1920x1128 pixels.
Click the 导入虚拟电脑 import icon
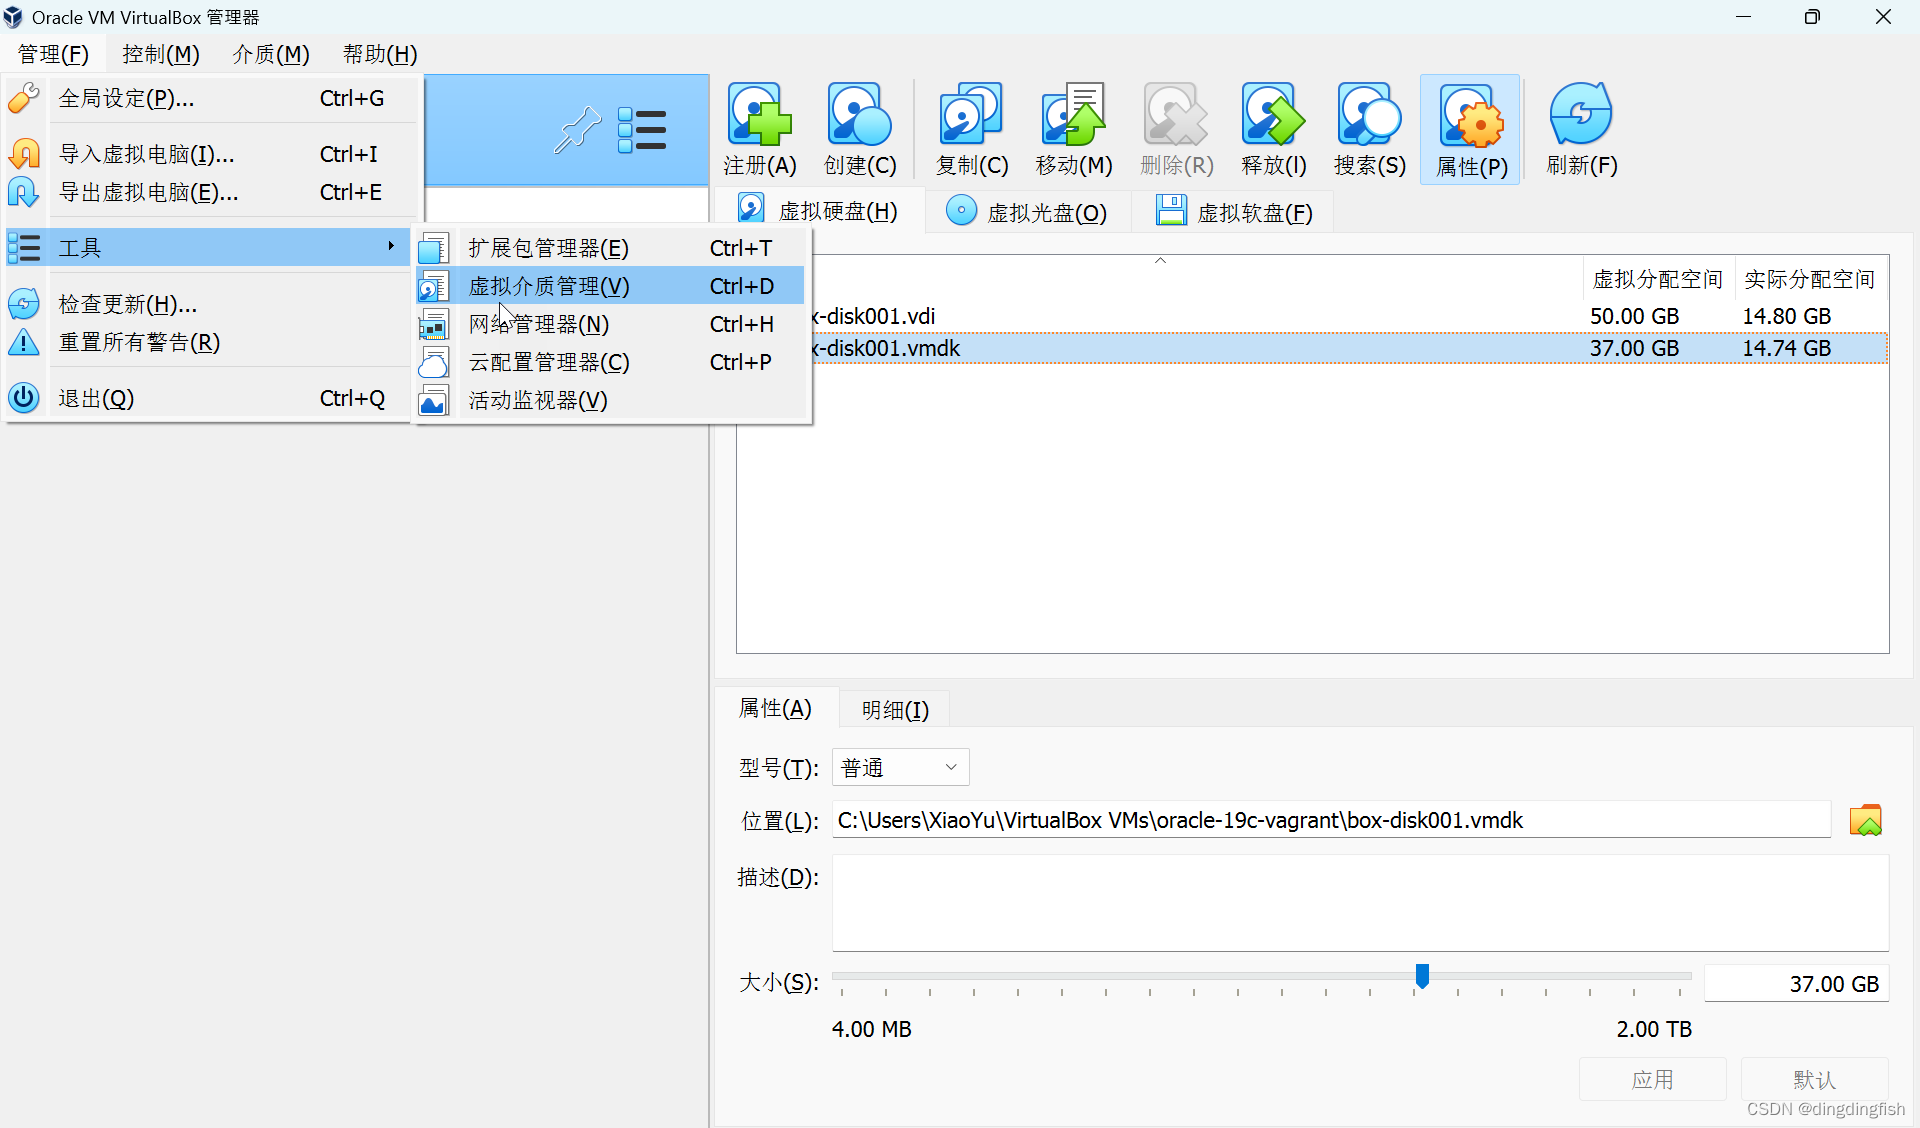(24, 154)
